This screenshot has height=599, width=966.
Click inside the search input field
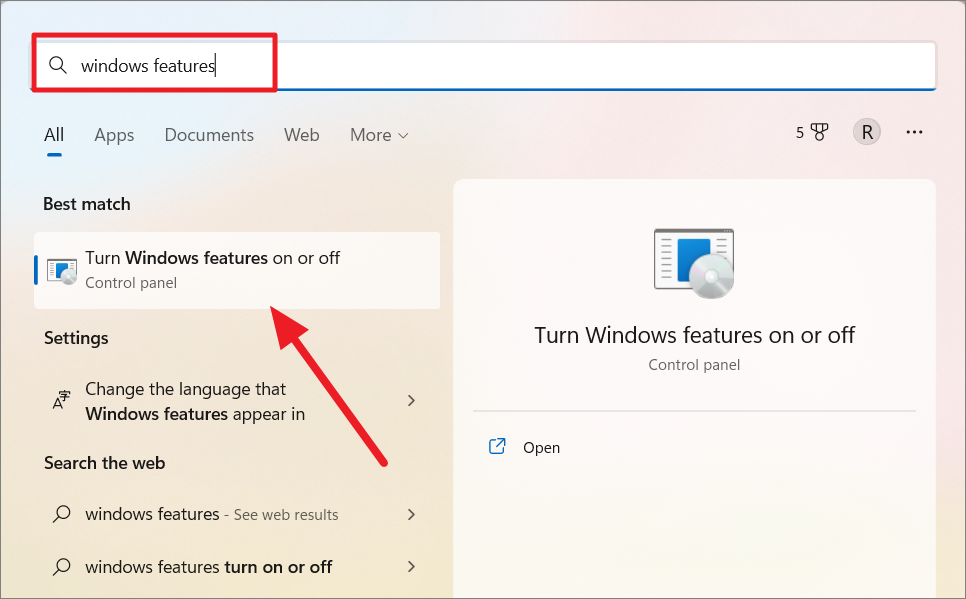400,64
